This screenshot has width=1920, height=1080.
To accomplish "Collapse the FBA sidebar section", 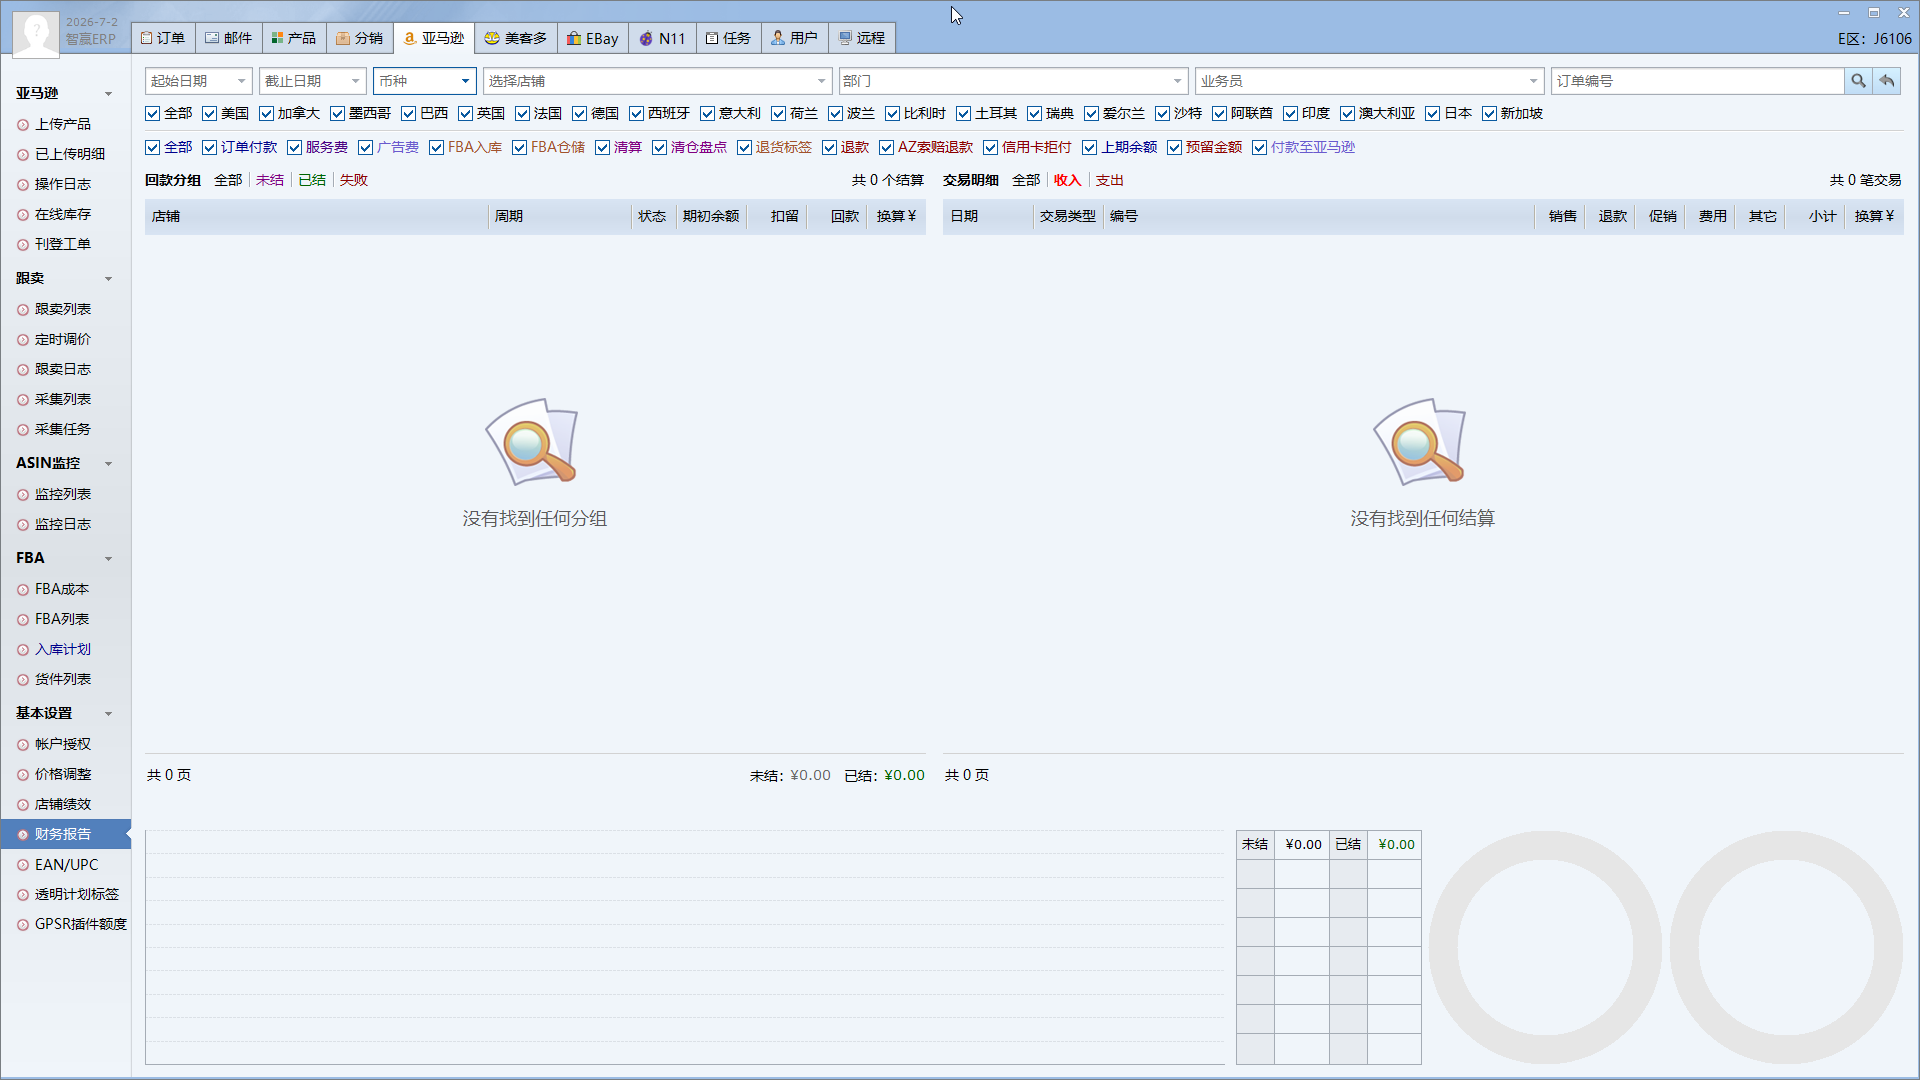I will pyautogui.click(x=108, y=559).
